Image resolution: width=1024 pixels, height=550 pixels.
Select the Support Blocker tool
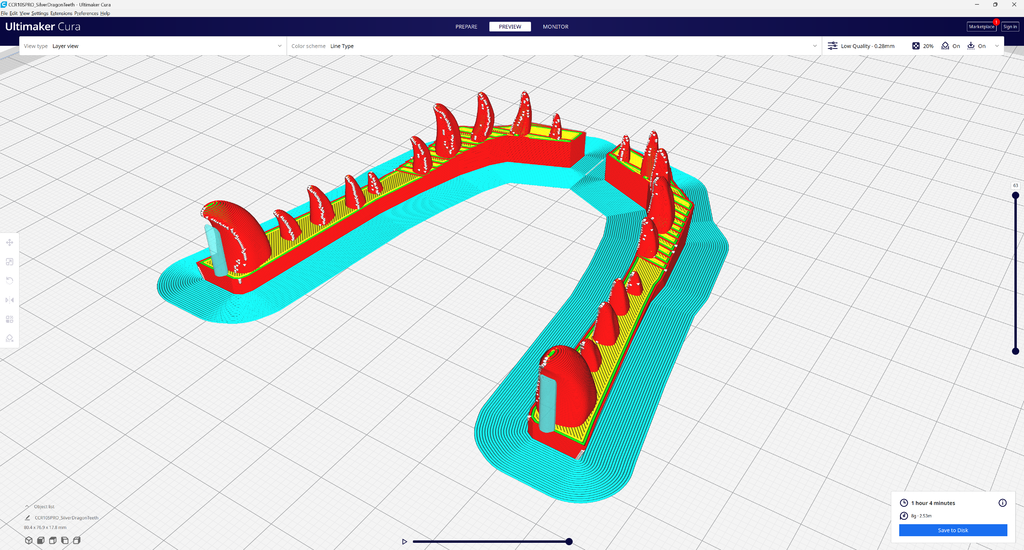tap(9, 338)
